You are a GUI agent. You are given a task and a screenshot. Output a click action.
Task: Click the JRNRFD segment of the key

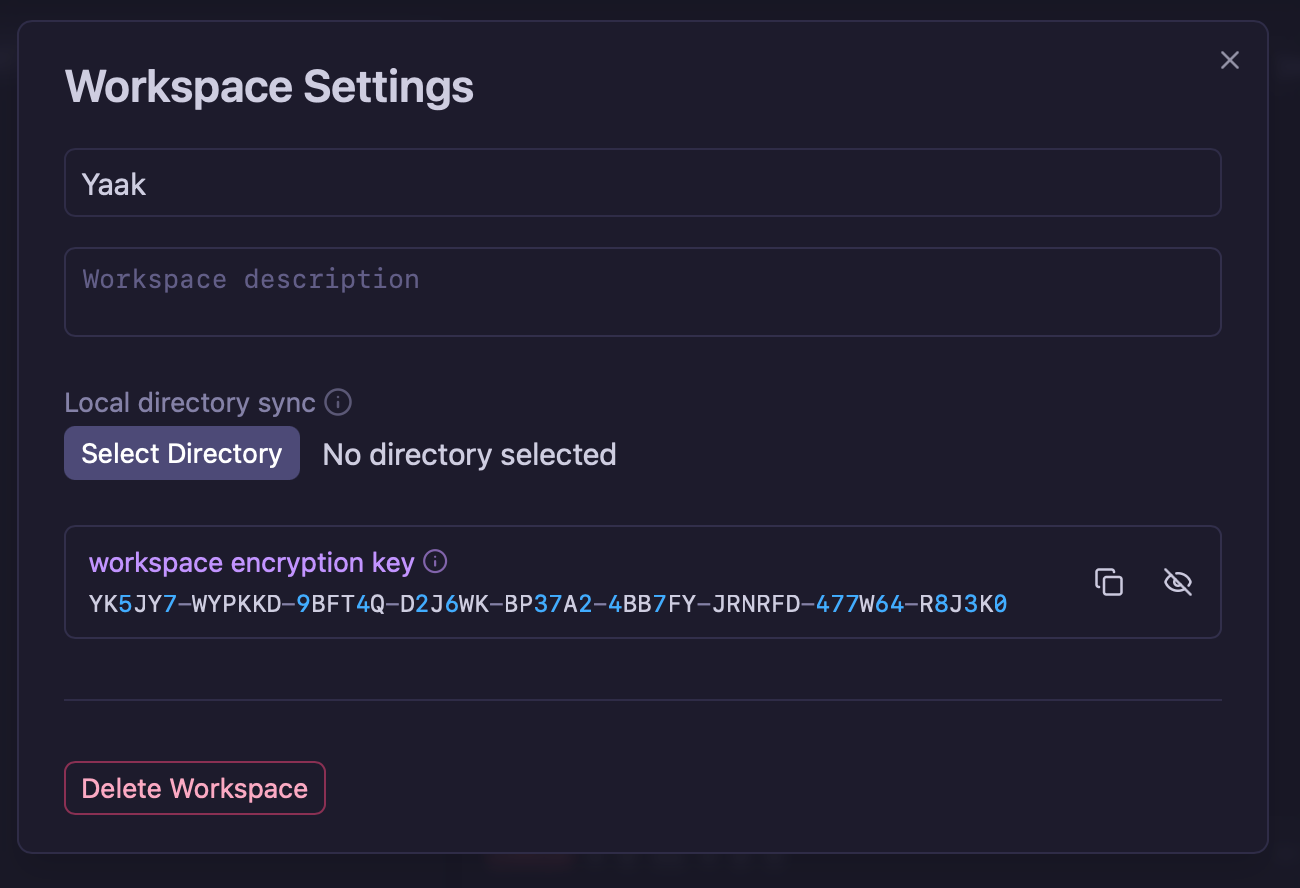pyautogui.click(x=756, y=605)
